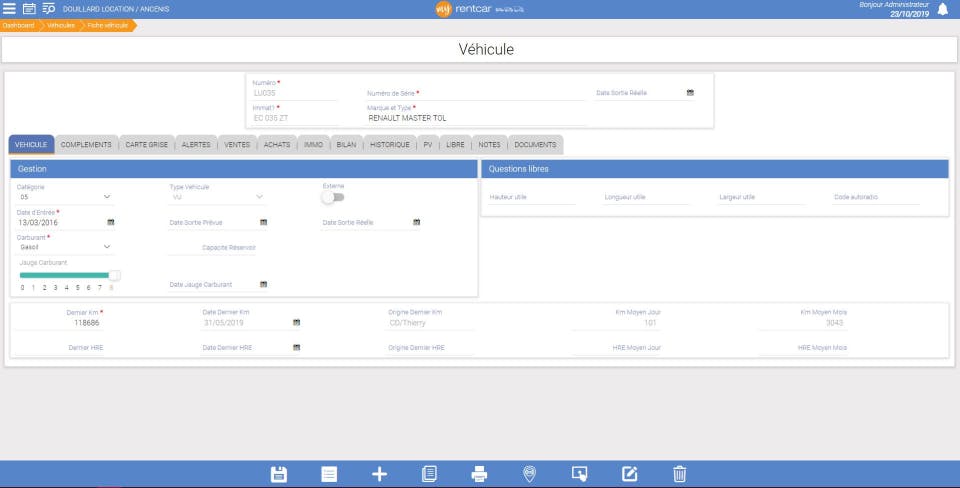Click the edit pencil icon

(629, 474)
